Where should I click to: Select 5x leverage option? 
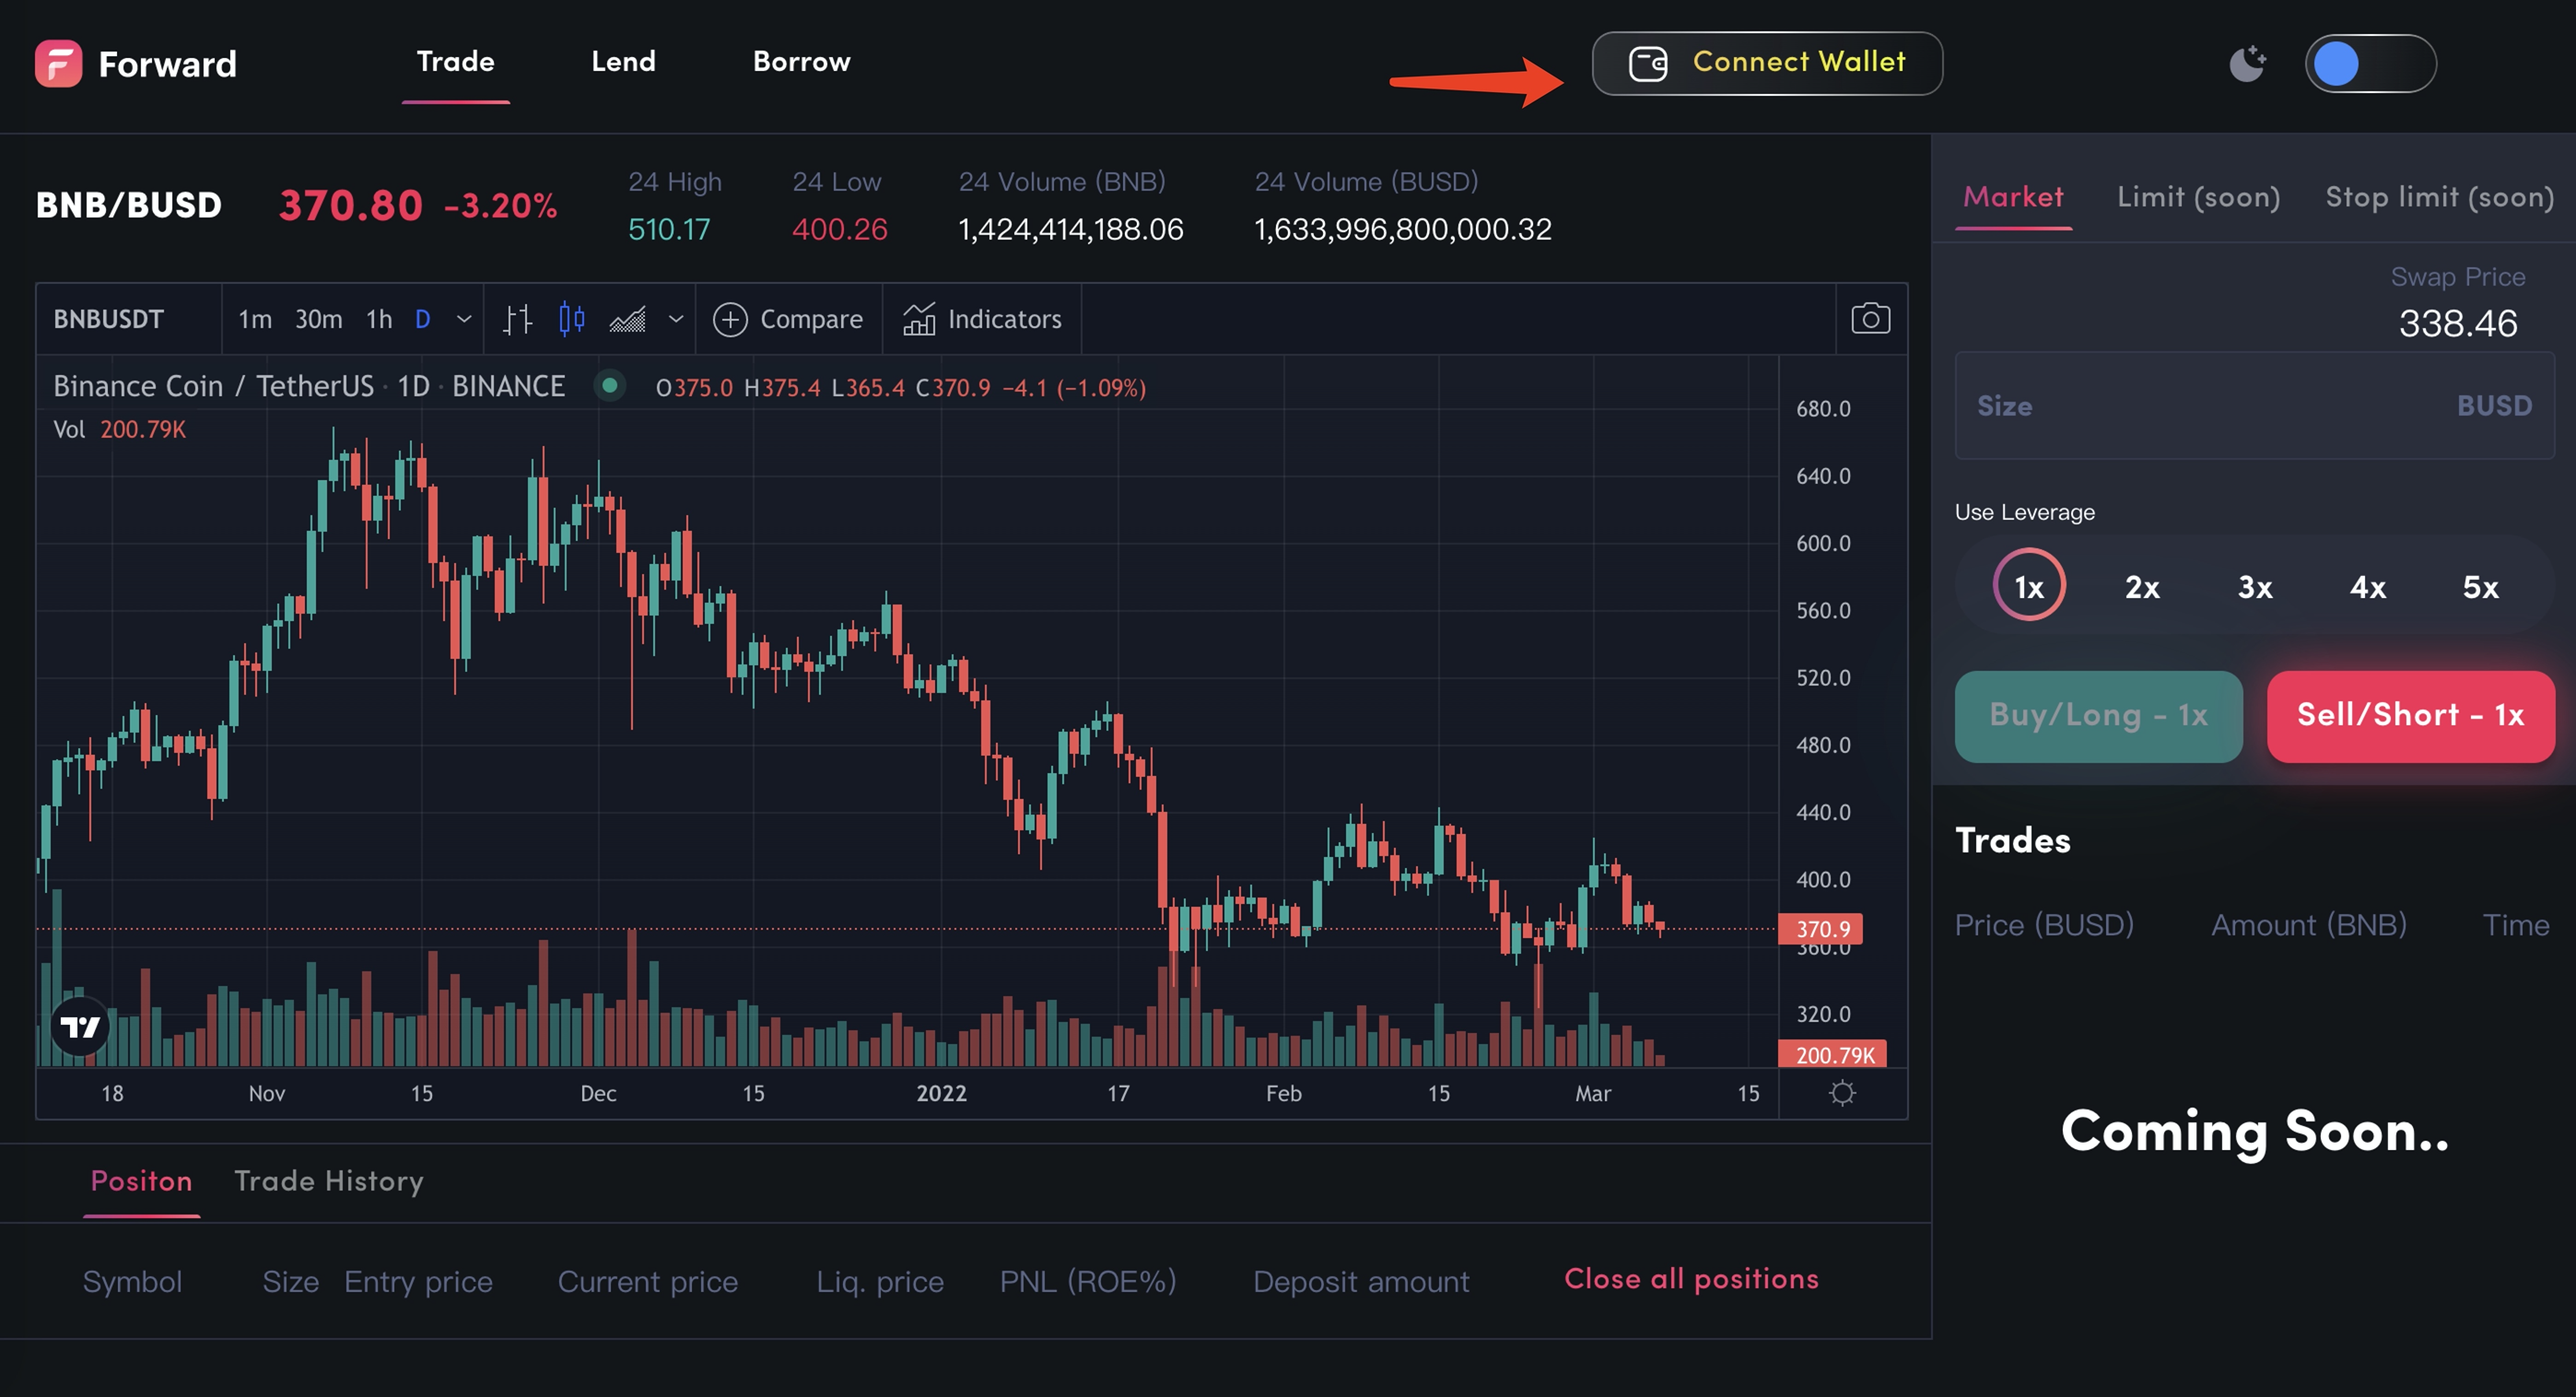tap(2479, 587)
